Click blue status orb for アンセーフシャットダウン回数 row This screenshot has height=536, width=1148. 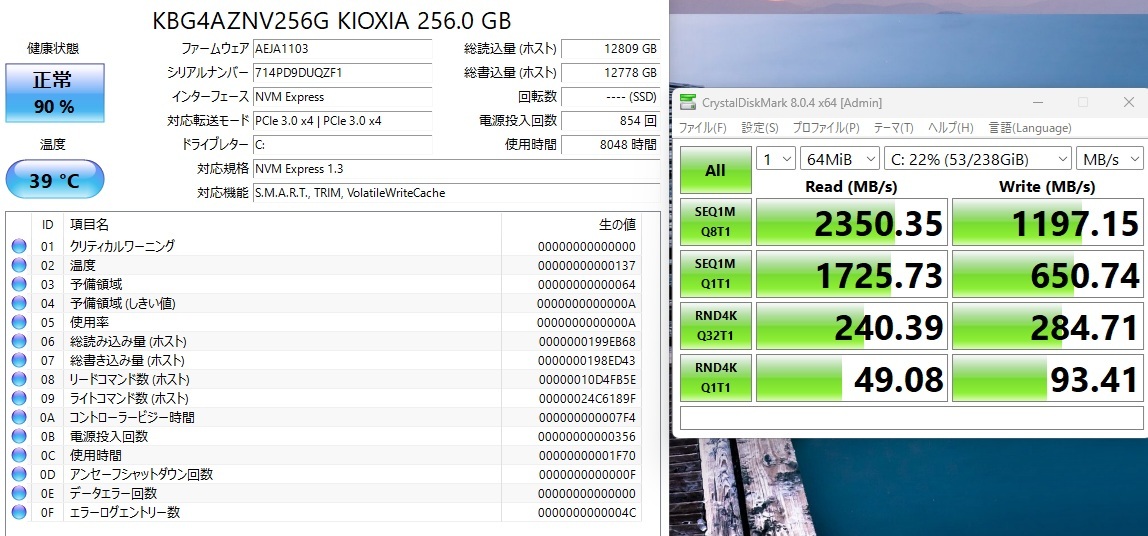click(19, 474)
